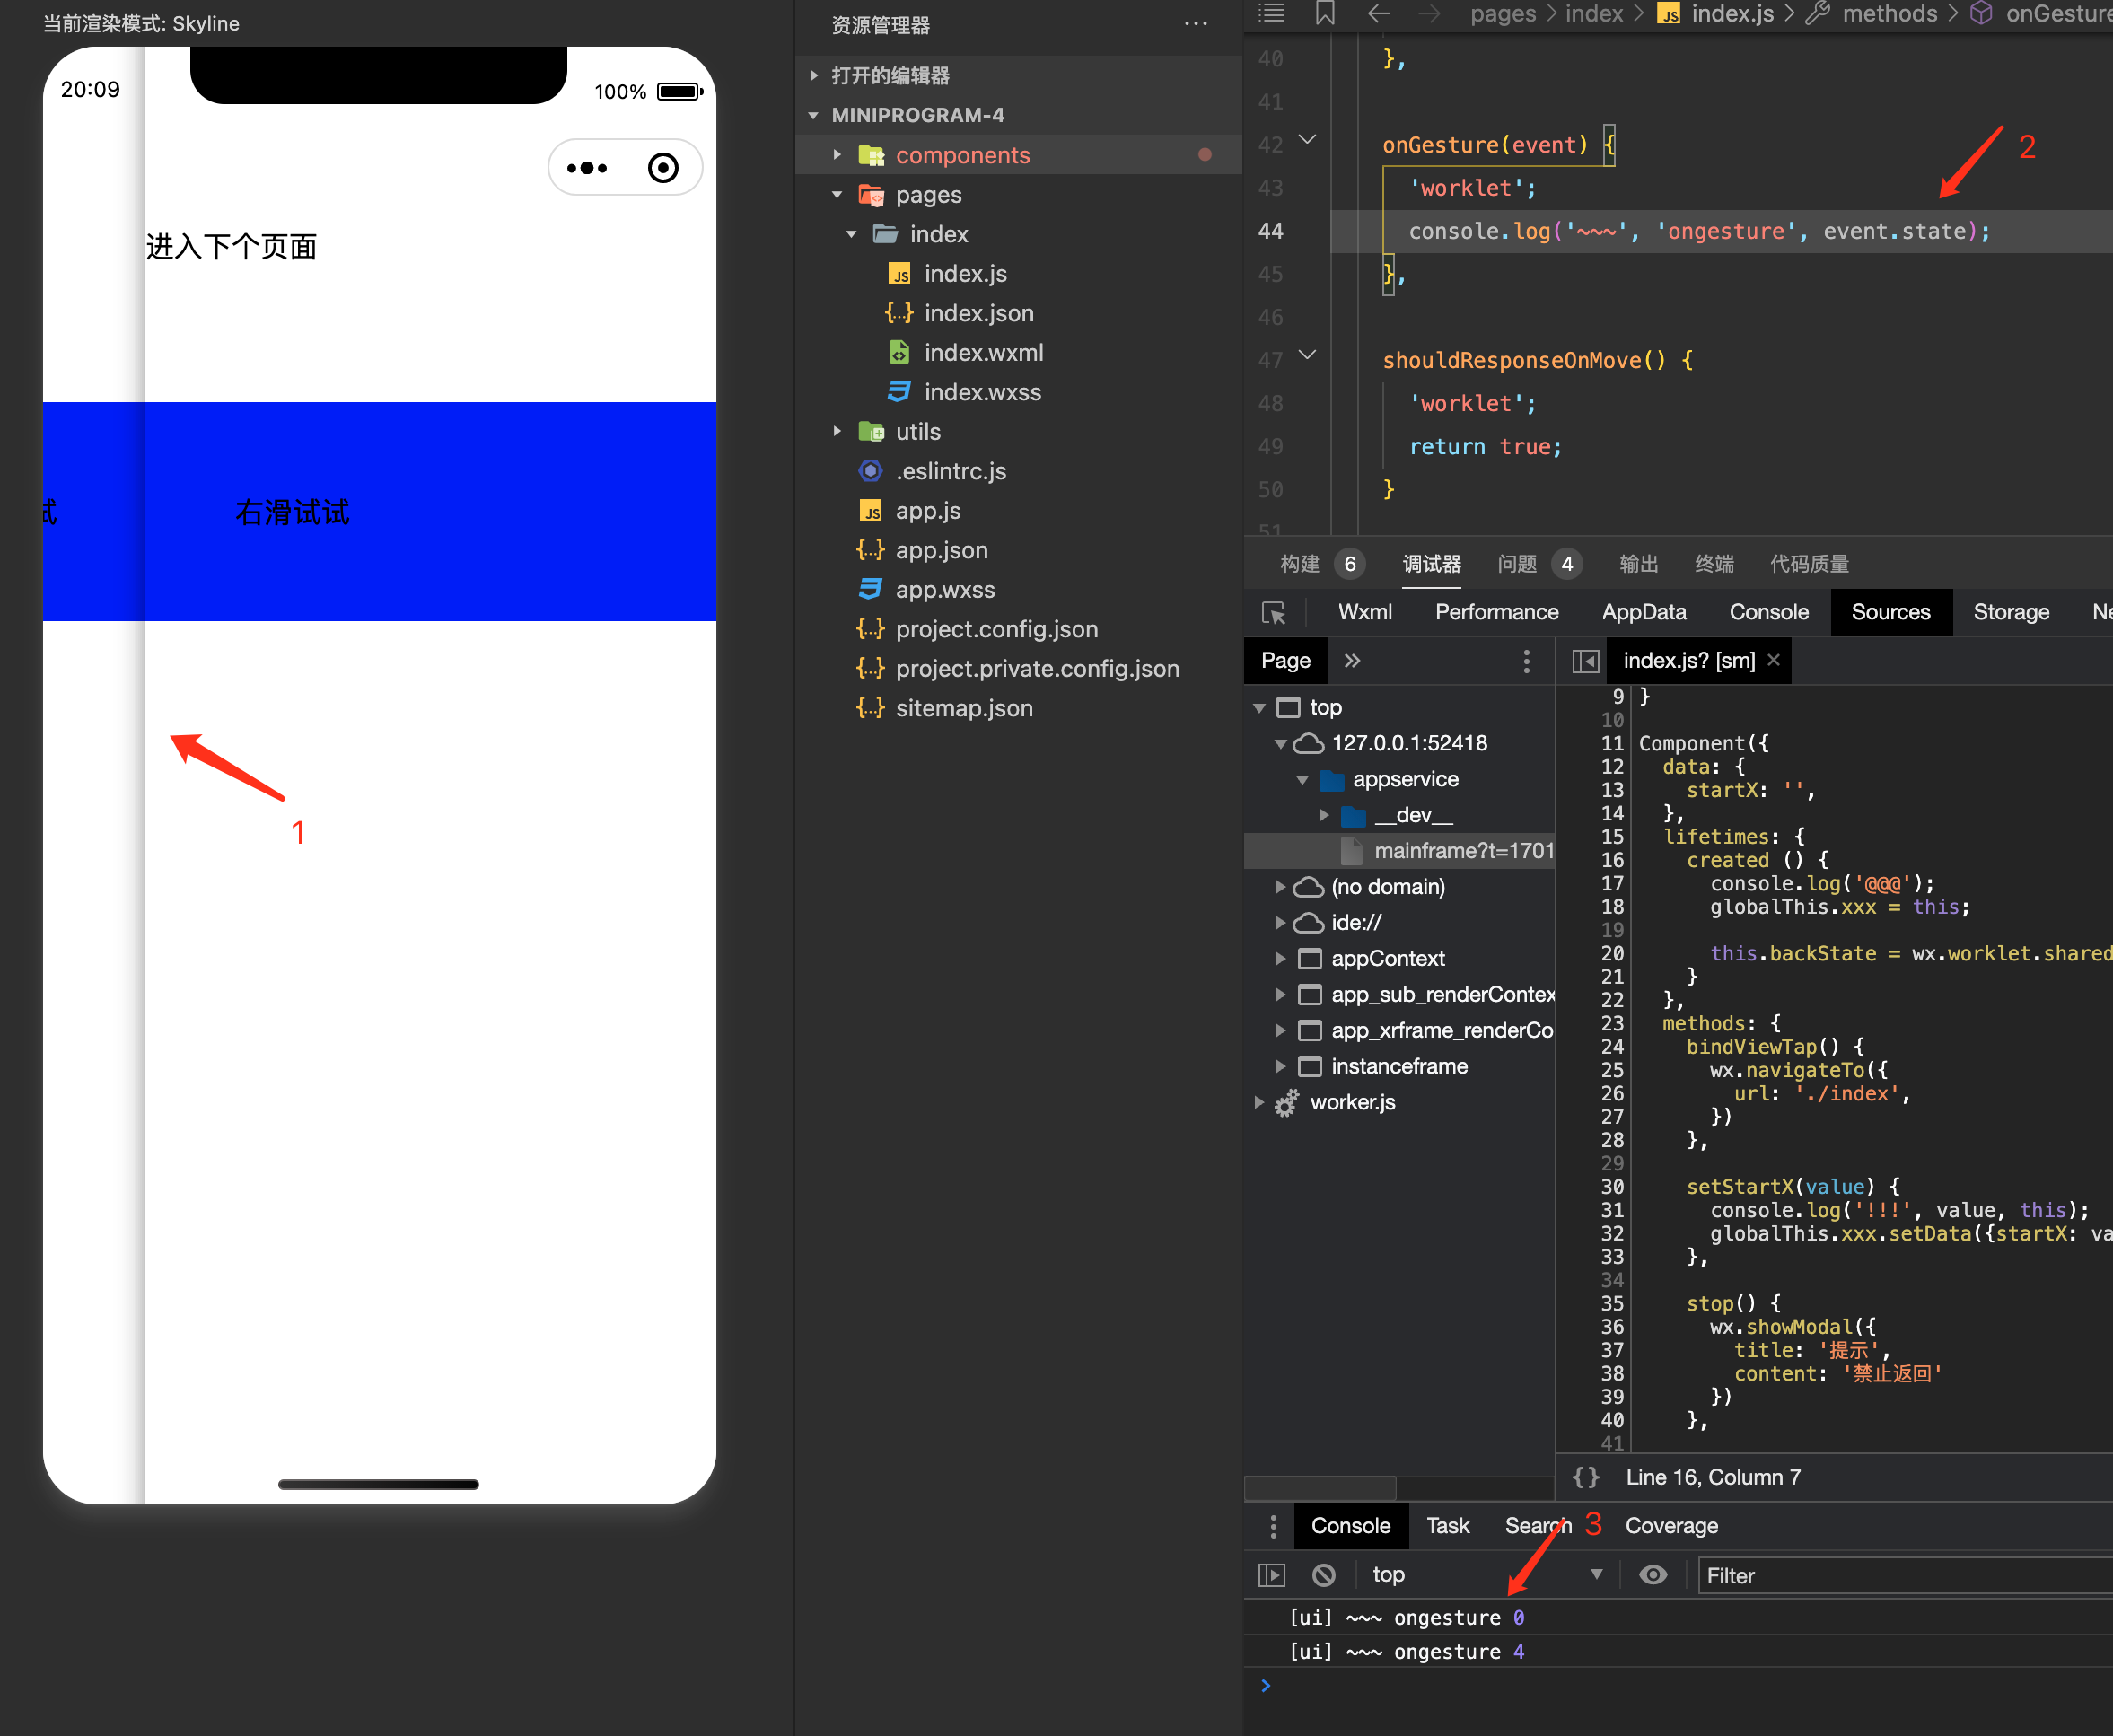
Task: Click the console Filter input field
Action: [1900, 1575]
